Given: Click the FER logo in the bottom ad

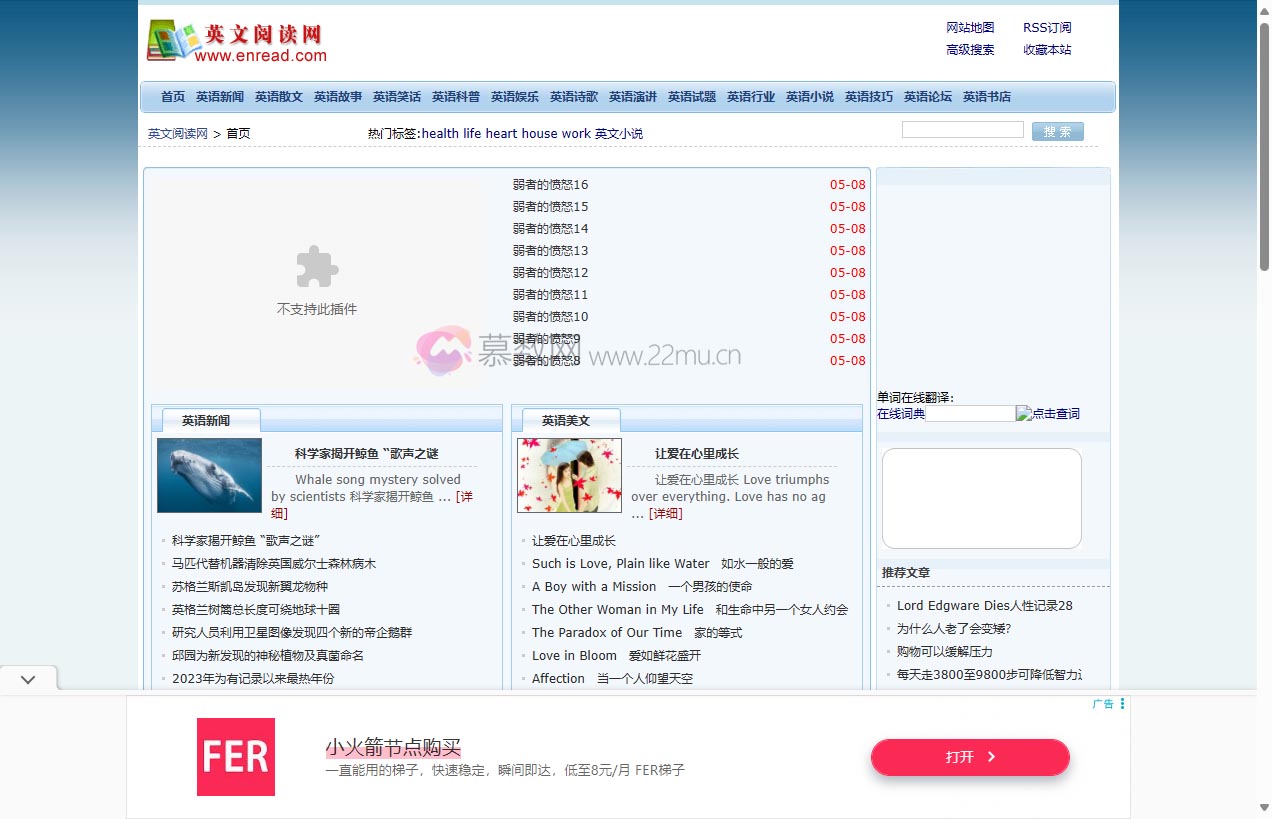Looking at the screenshot, I should pyautogui.click(x=235, y=757).
